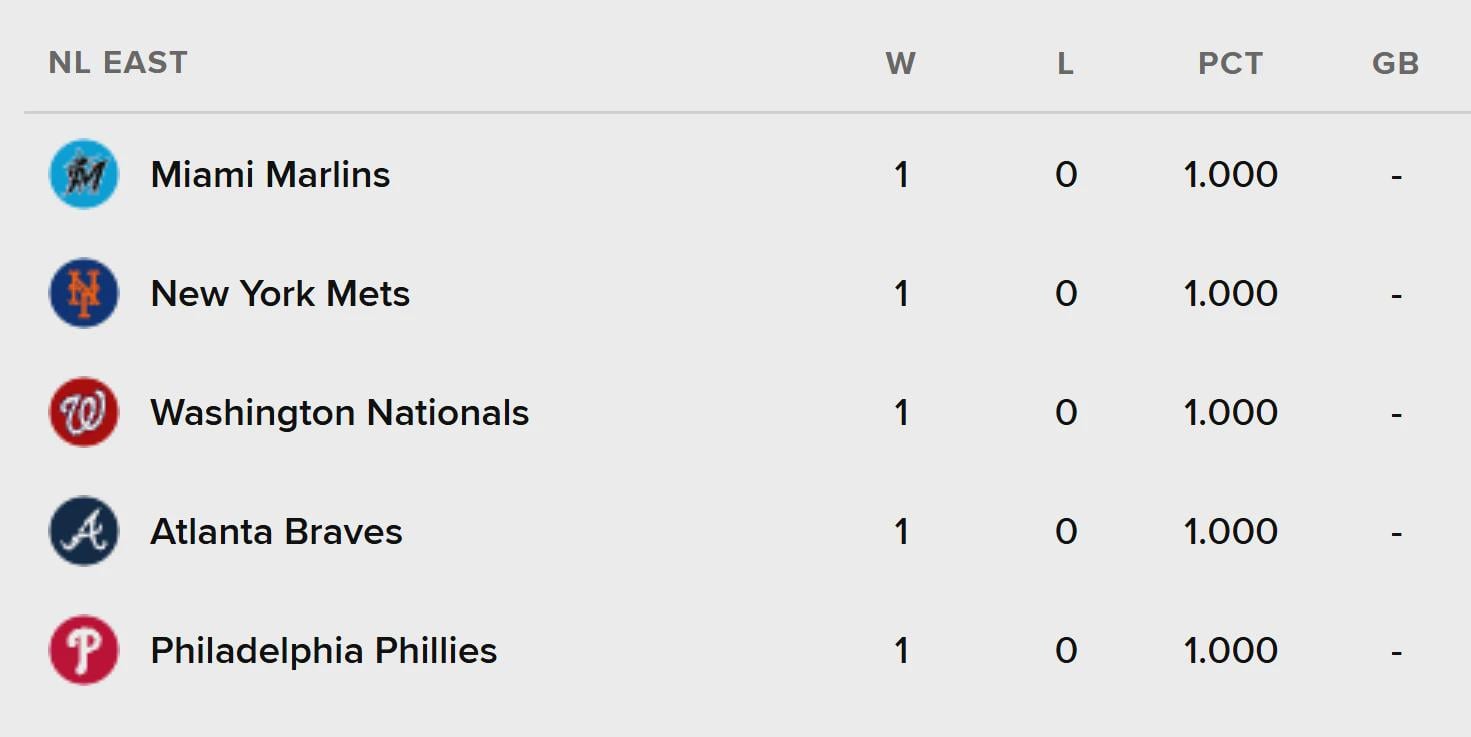Sort standings by the PCT column
The width and height of the screenshot is (1471, 737).
pyautogui.click(x=1230, y=62)
